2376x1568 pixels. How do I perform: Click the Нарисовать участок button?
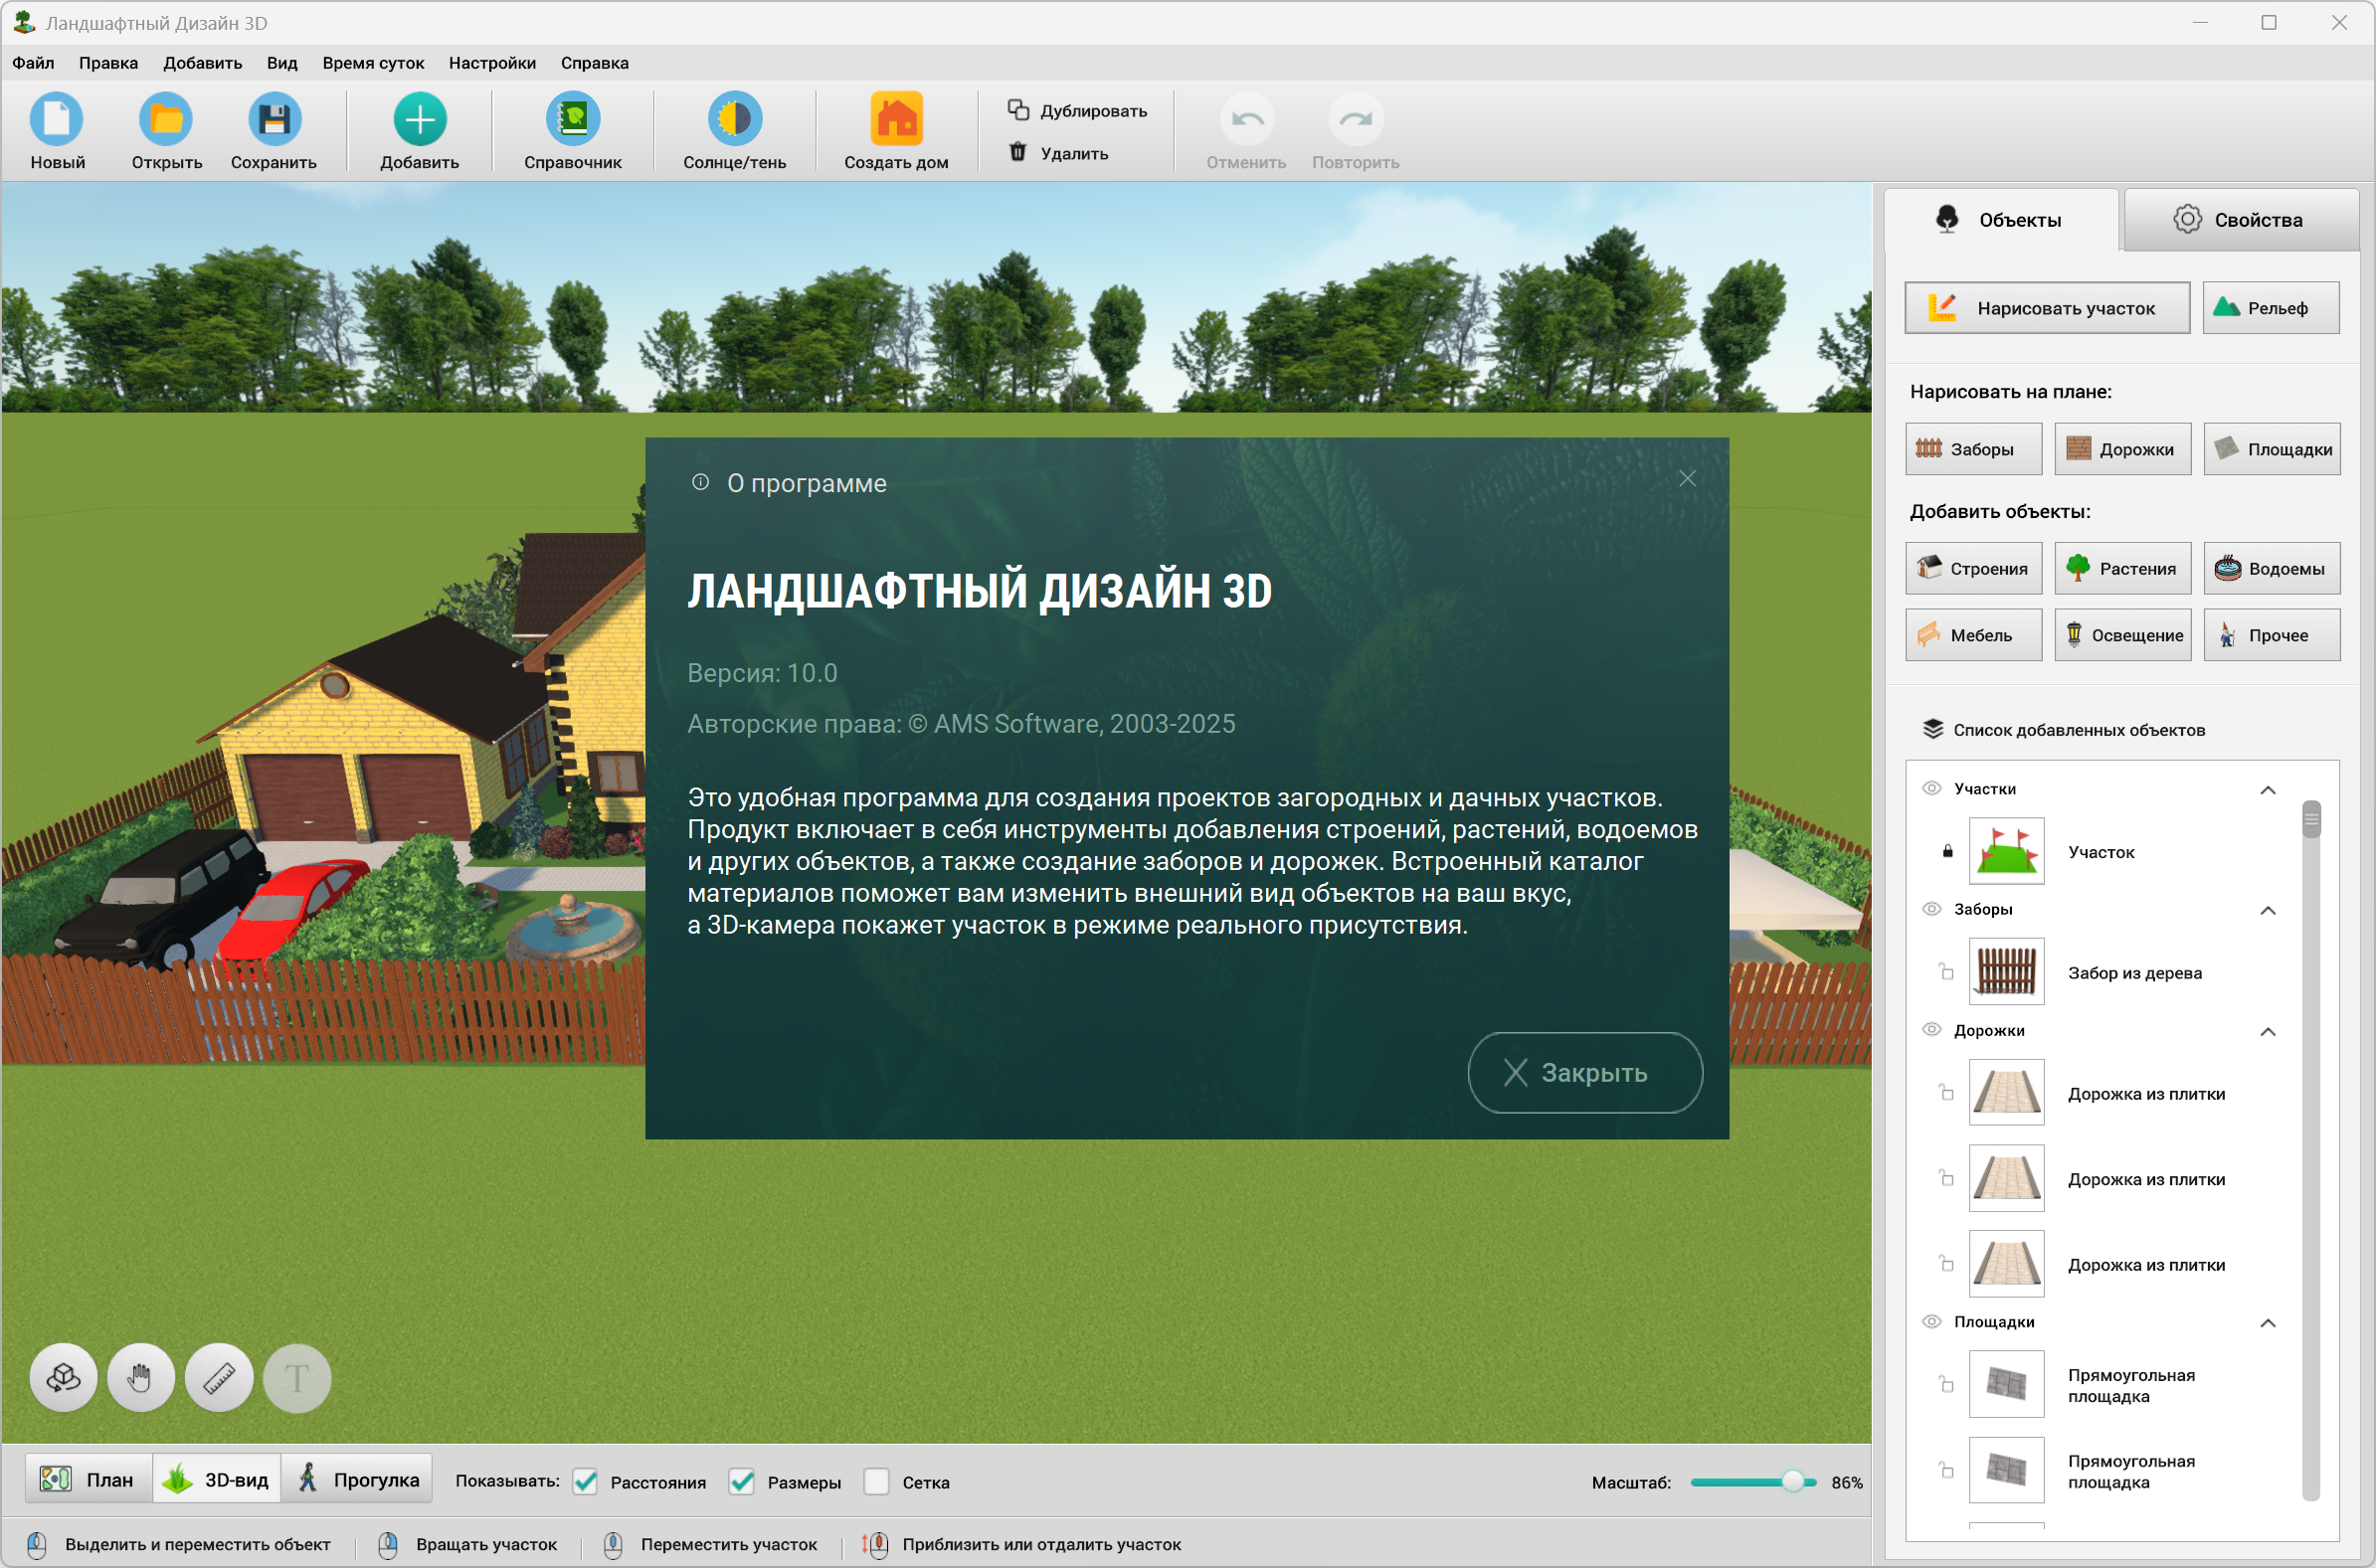[x=2046, y=308]
